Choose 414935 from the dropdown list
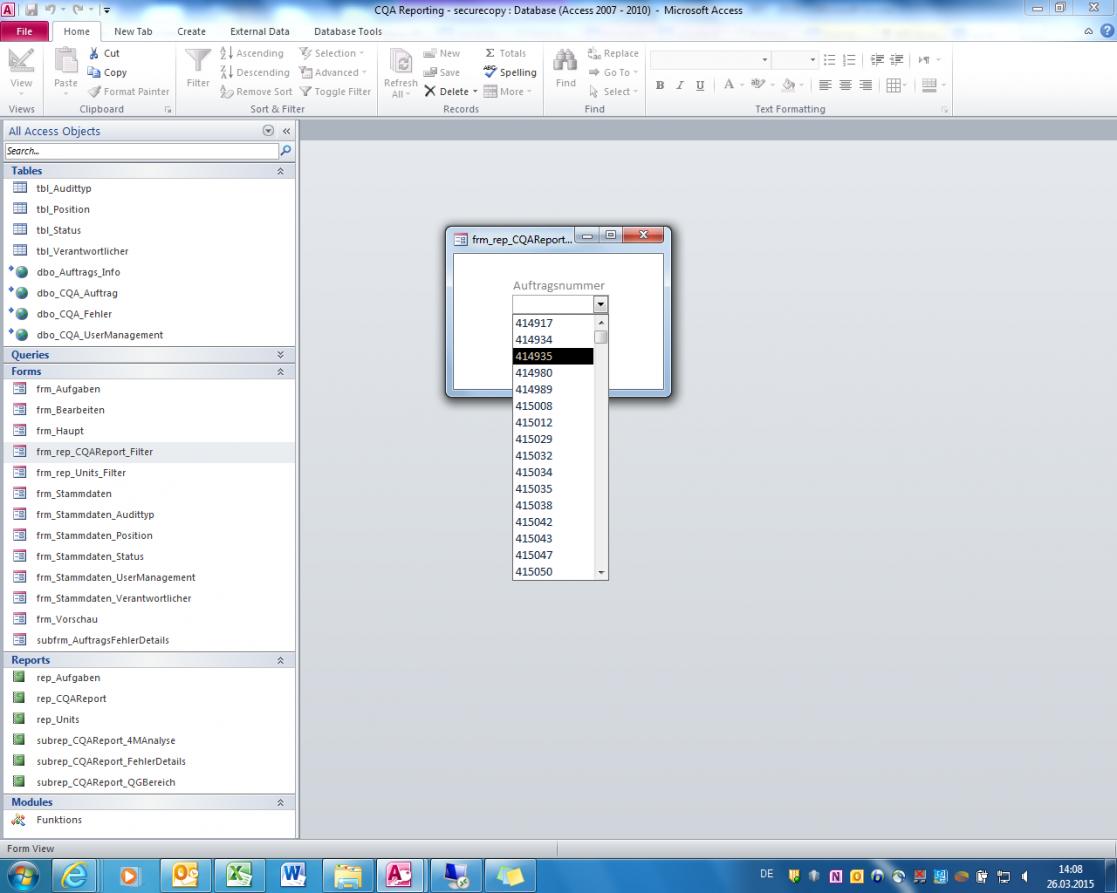 point(534,356)
